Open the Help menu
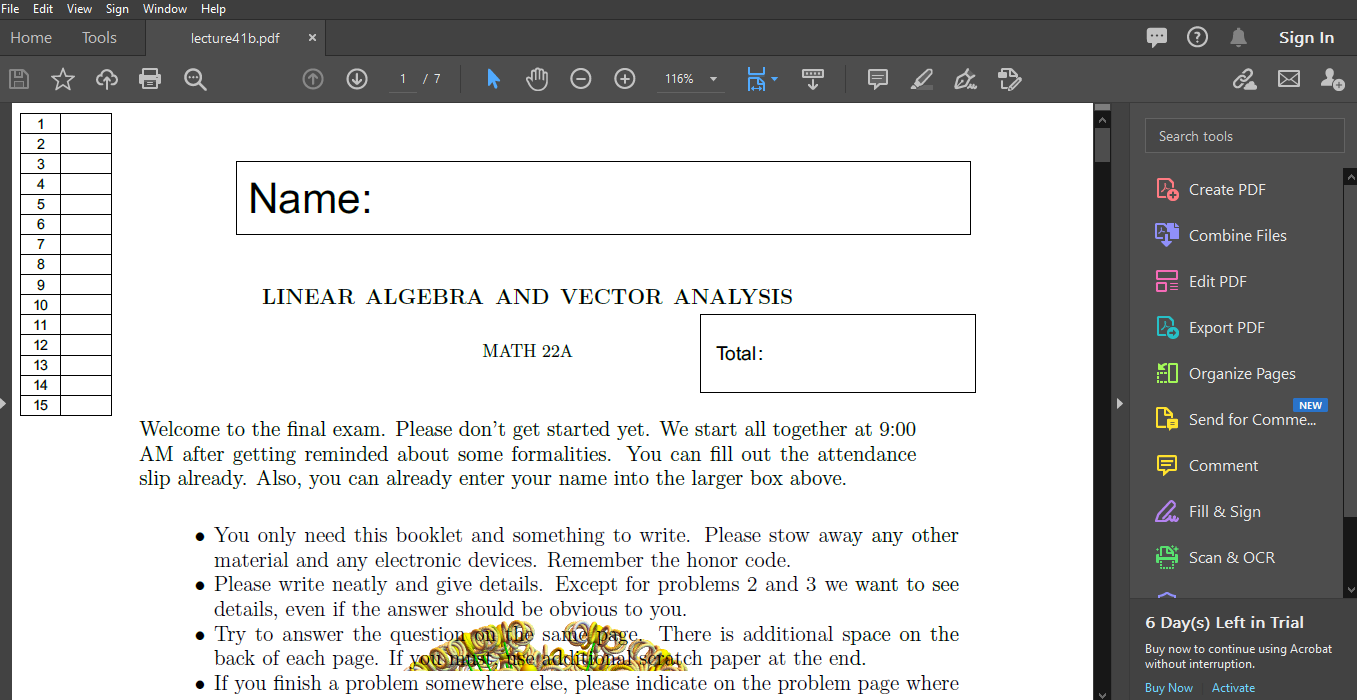The width and height of the screenshot is (1357, 700). tap(213, 8)
